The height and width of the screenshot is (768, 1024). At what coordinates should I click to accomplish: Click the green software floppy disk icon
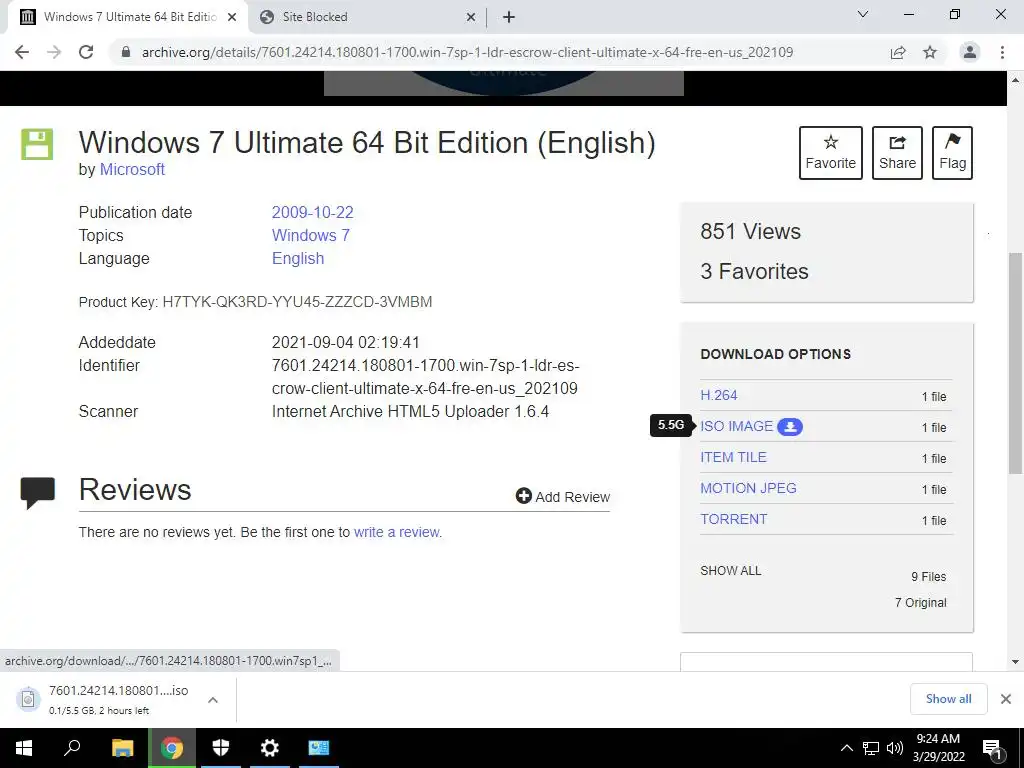(37, 144)
